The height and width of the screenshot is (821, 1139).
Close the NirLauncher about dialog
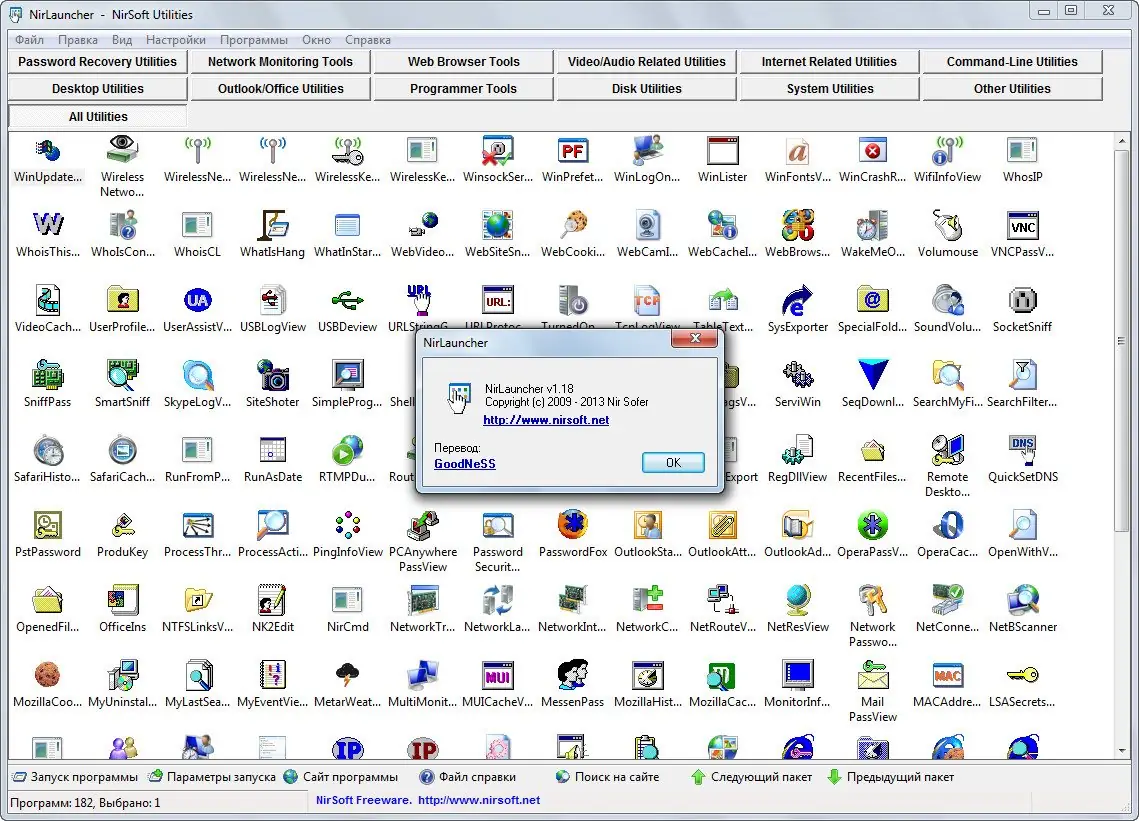tap(695, 339)
